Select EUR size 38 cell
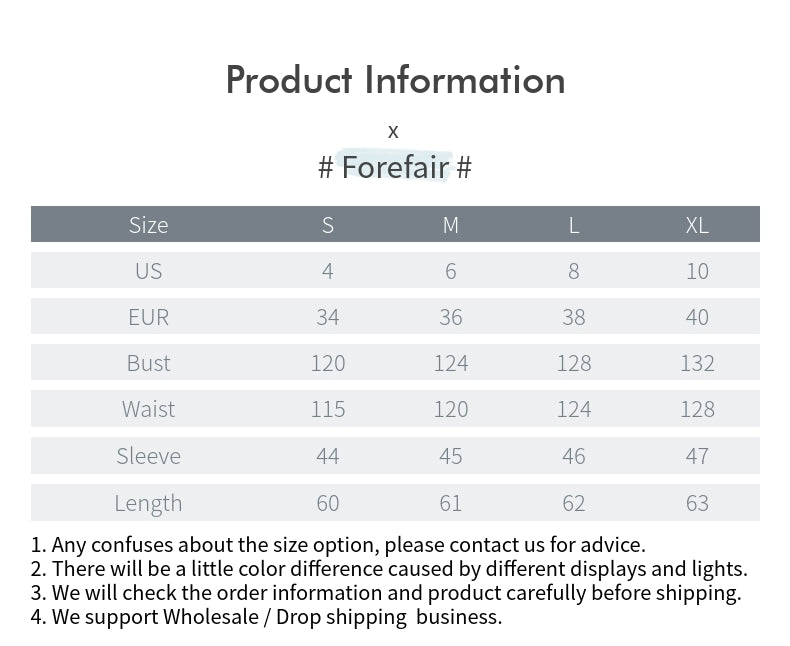The image size is (790, 646). tap(574, 317)
